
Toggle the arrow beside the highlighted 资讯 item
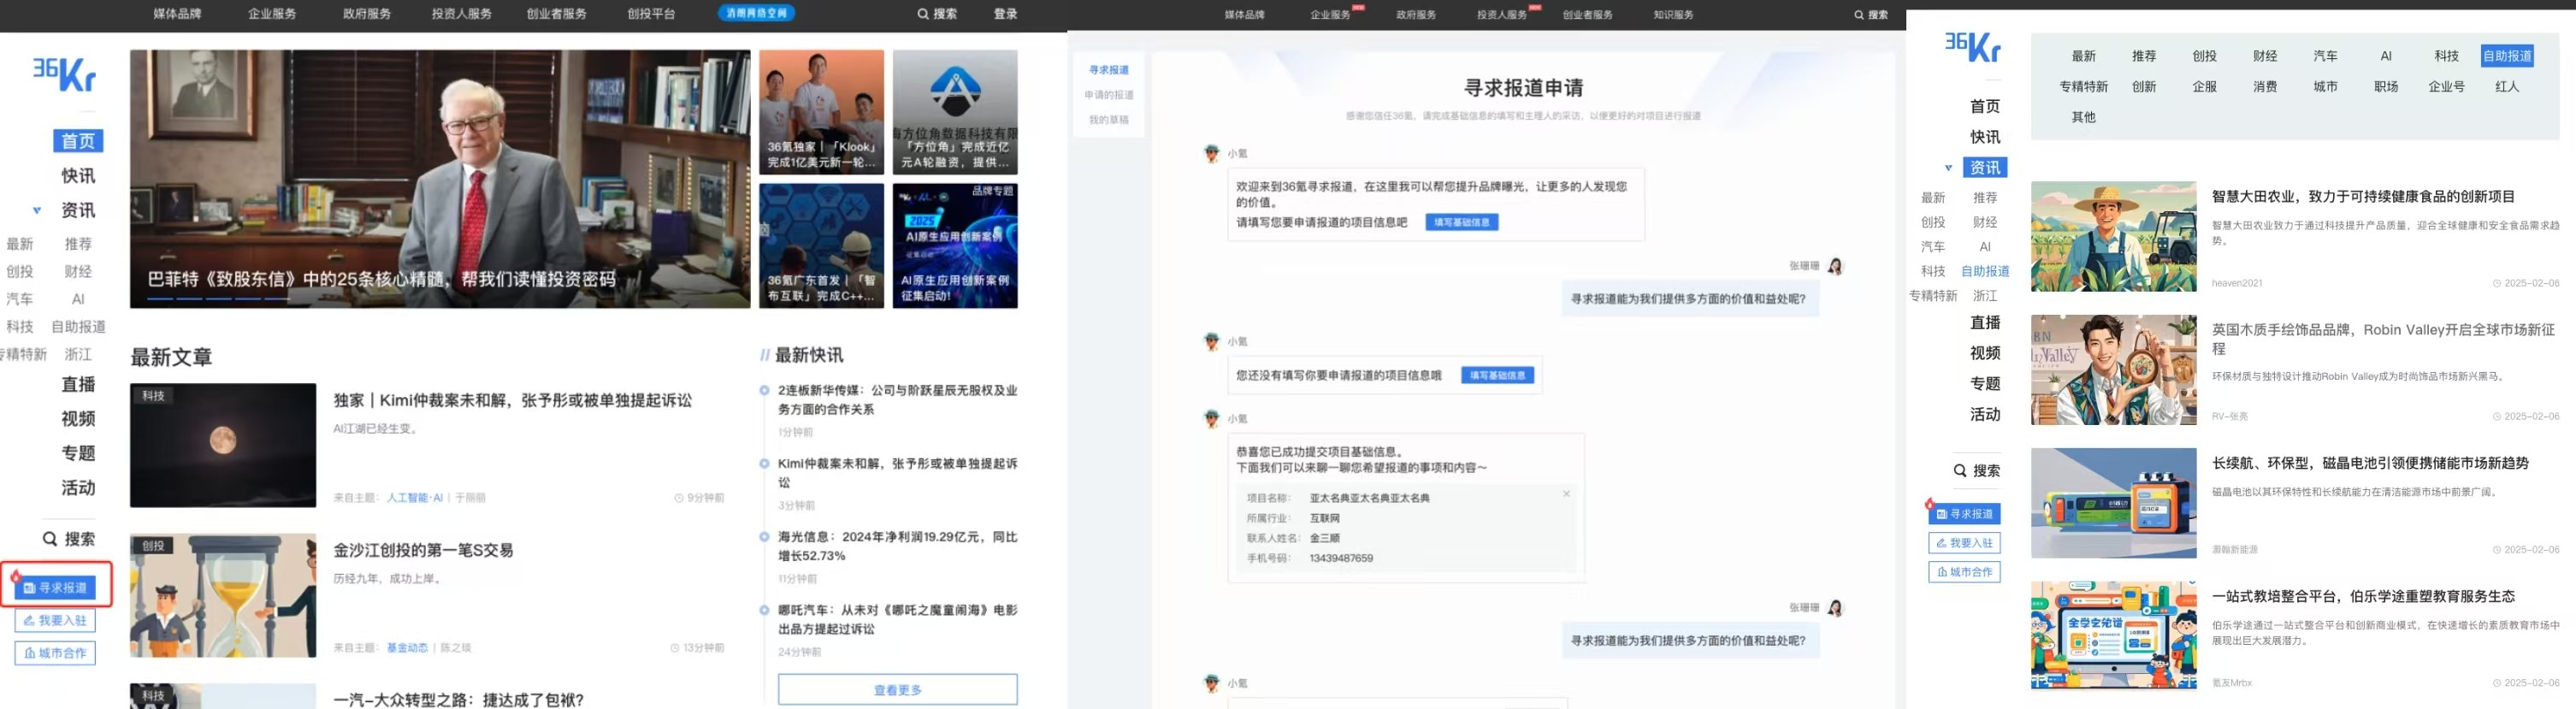[1948, 168]
